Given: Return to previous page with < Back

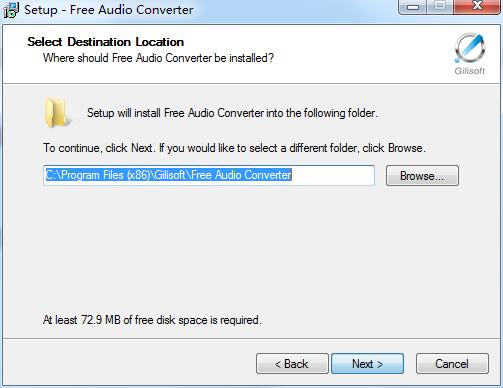Looking at the screenshot, I should point(292,364).
